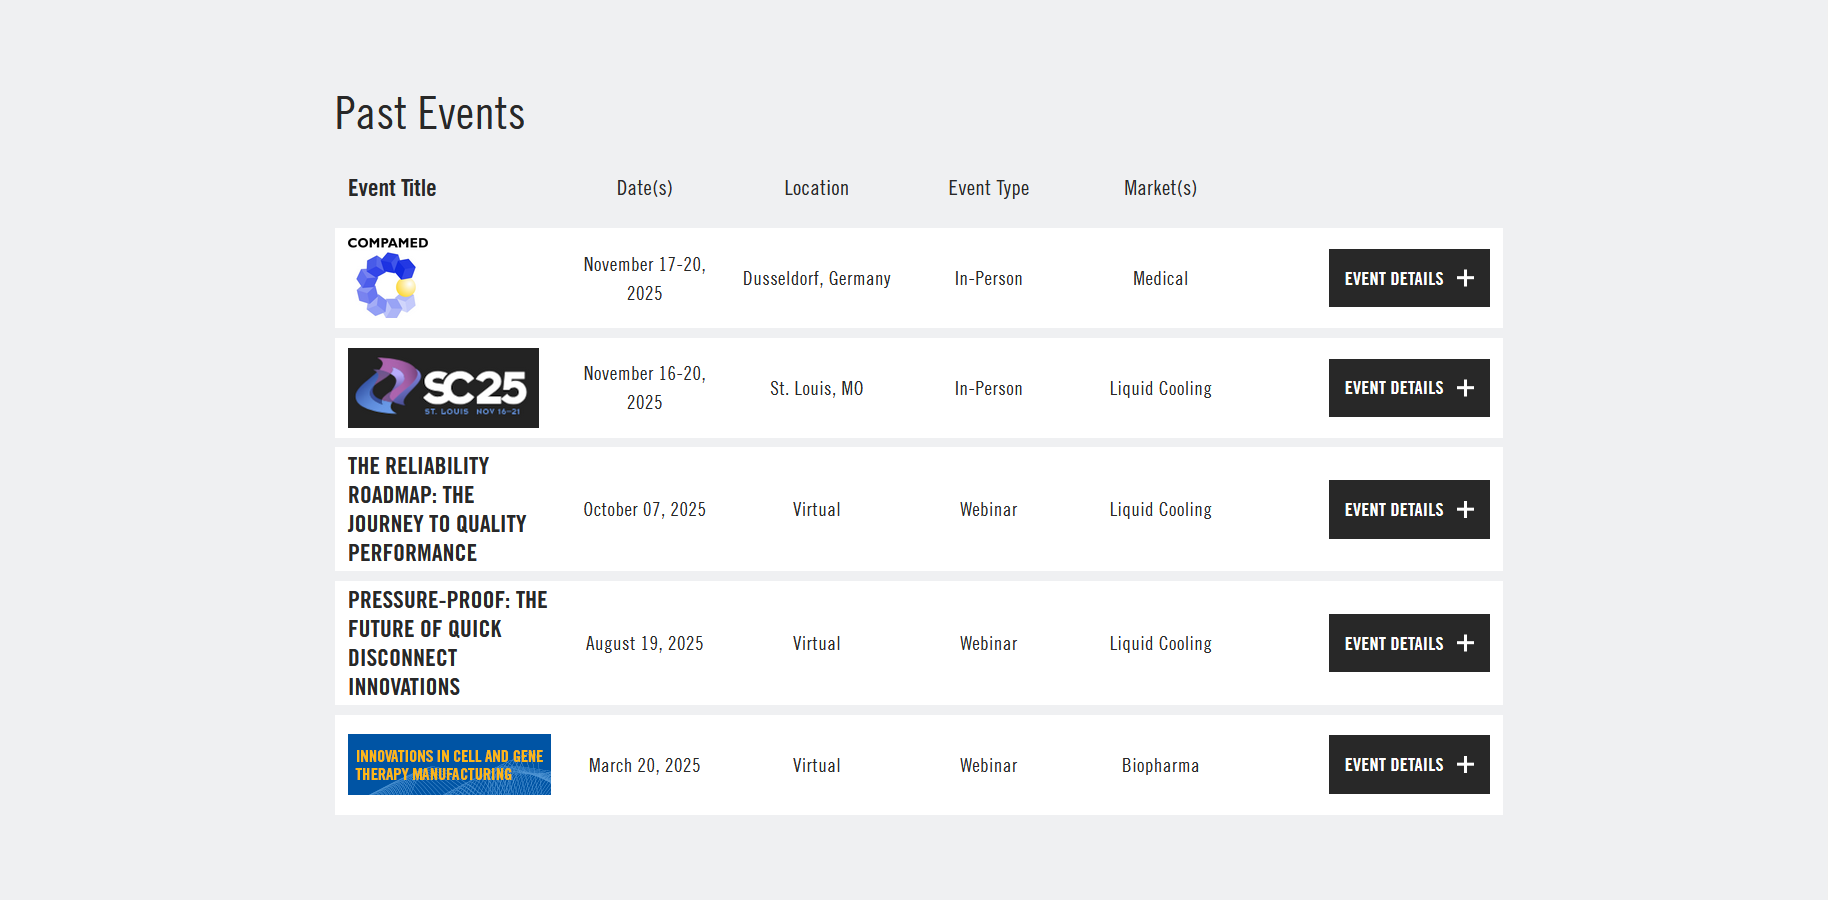The height and width of the screenshot is (900, 1828).
Task: Open the SC25 St. Louis logo image
Action: click(443, 388)
